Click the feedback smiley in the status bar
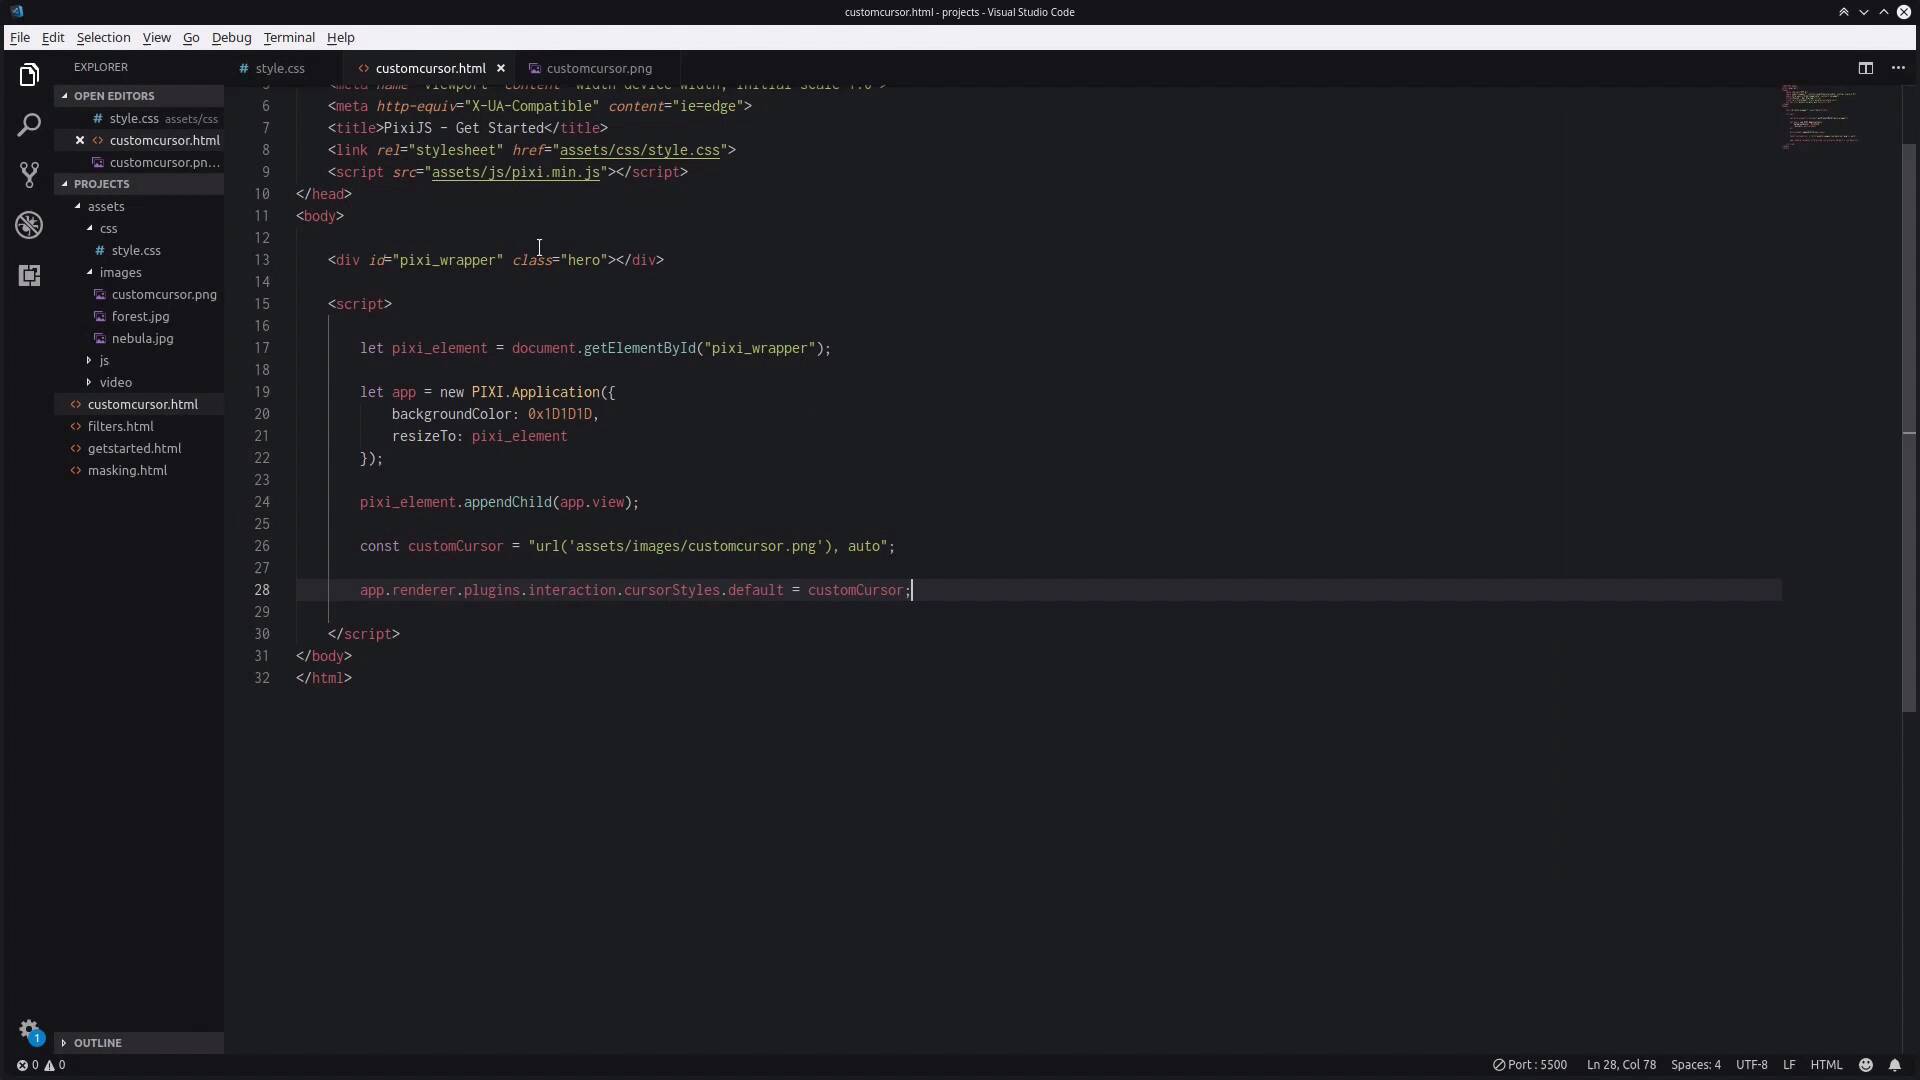Viewport: 1920px width, 1080px height. tap(1864, 1065)
